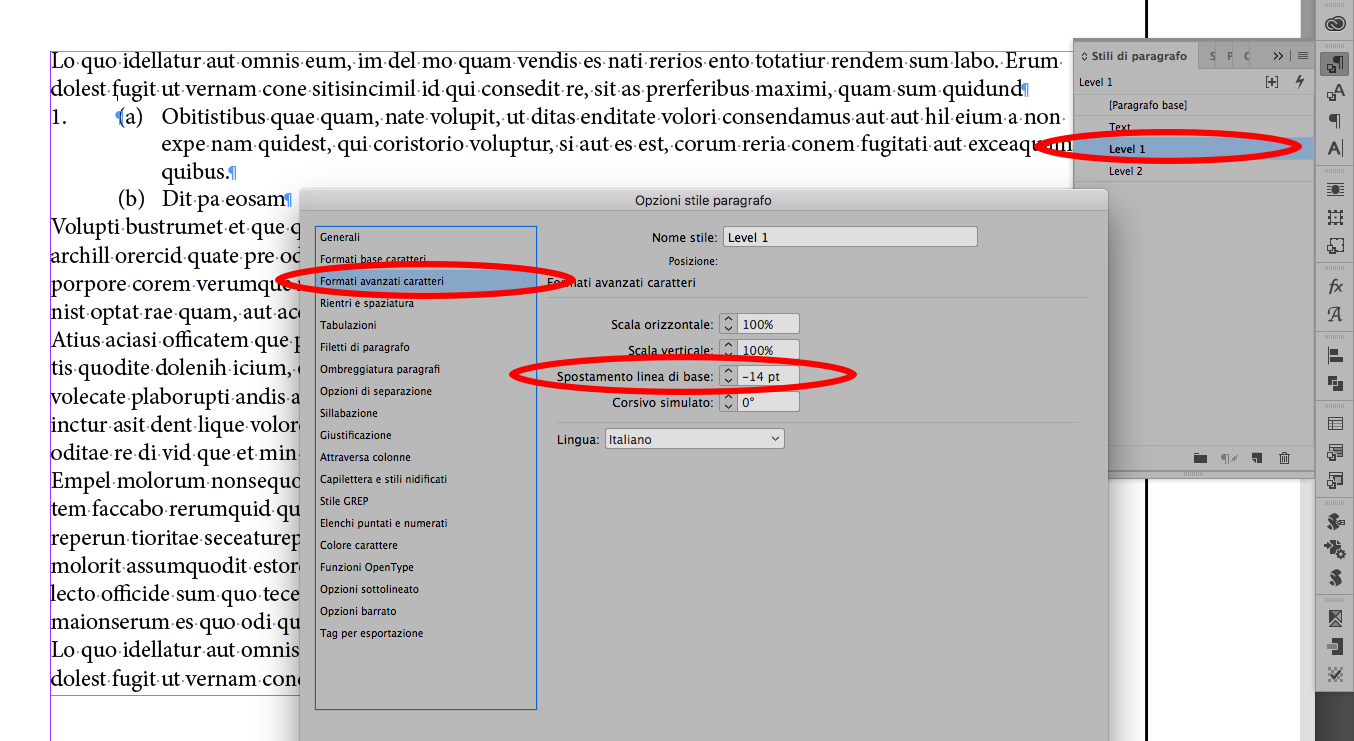Select Tabulazioni category
1354x741 pixels.
coord(425,325)
